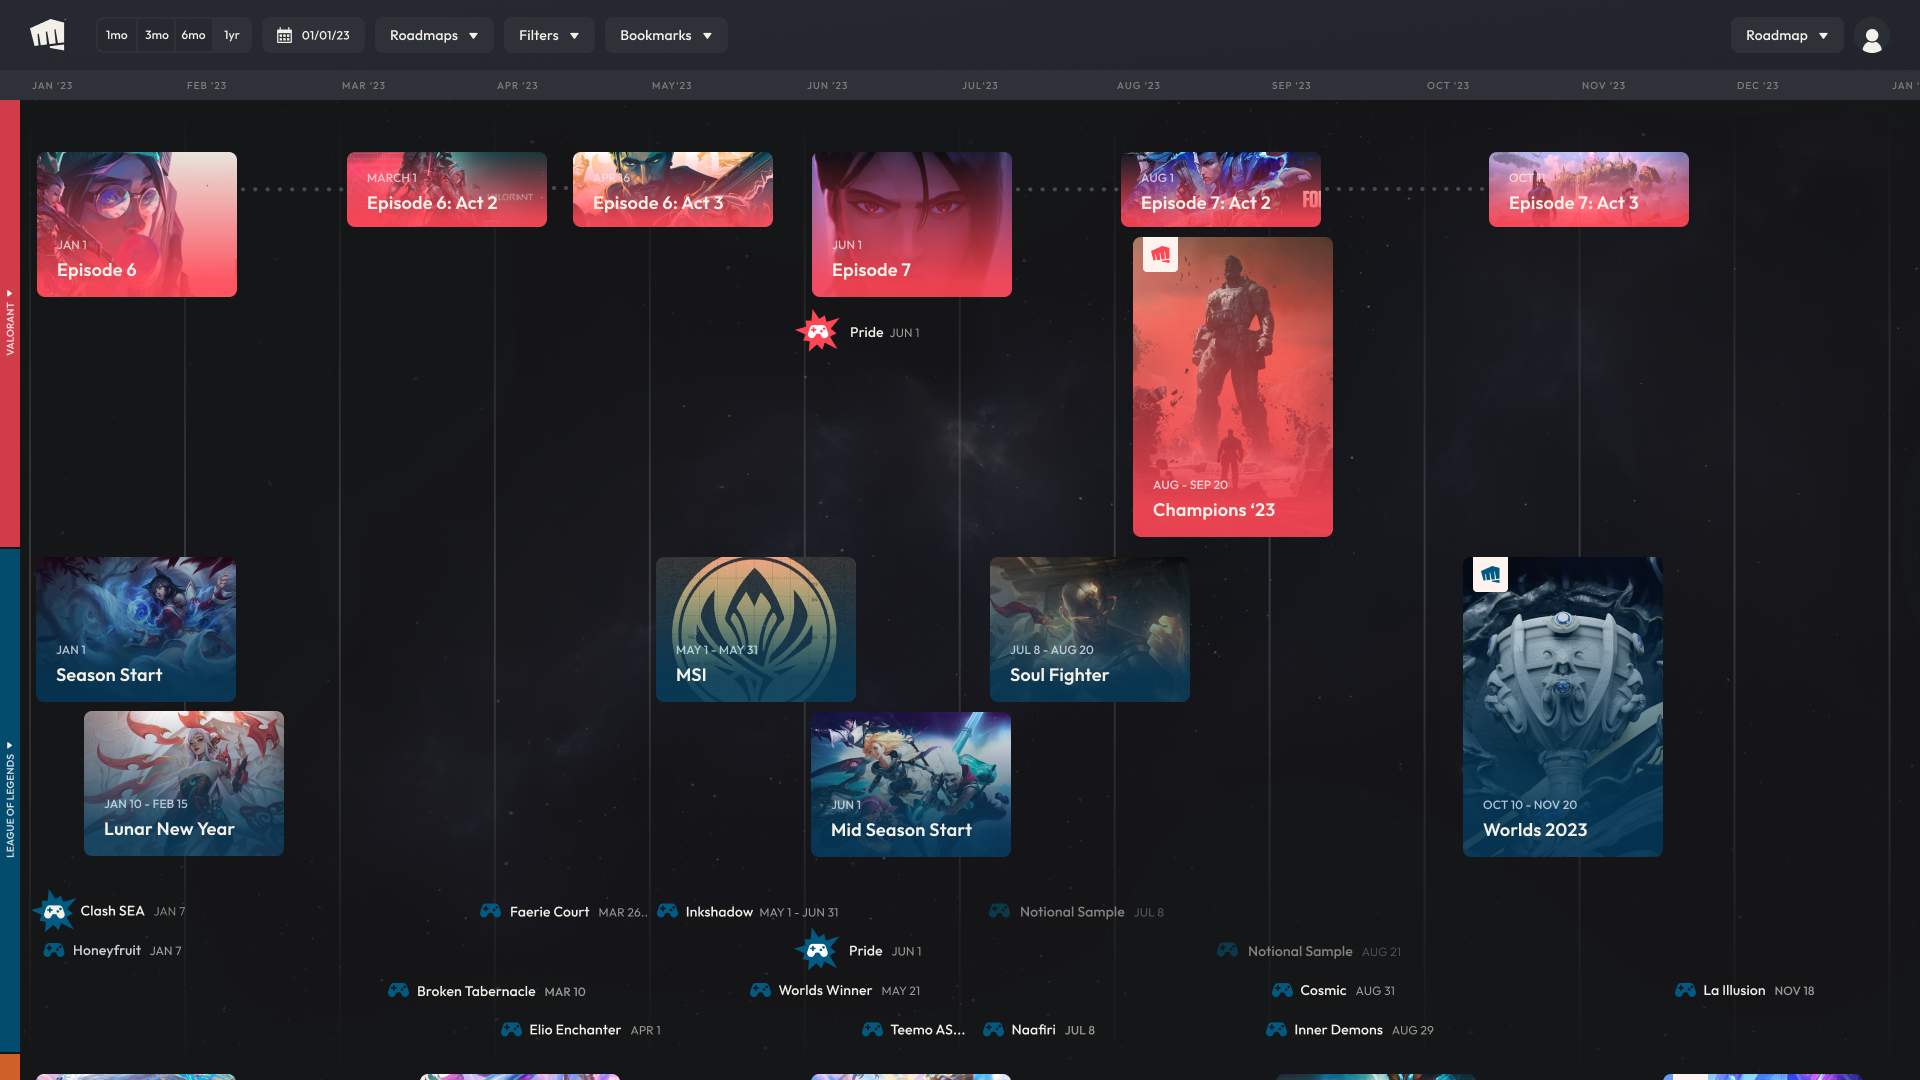Image resolution: width=1920 pixels, height=1080 pixels.
Task: Click the Riot badge on Worlds 2023 card
Action: pos(1490,575)
